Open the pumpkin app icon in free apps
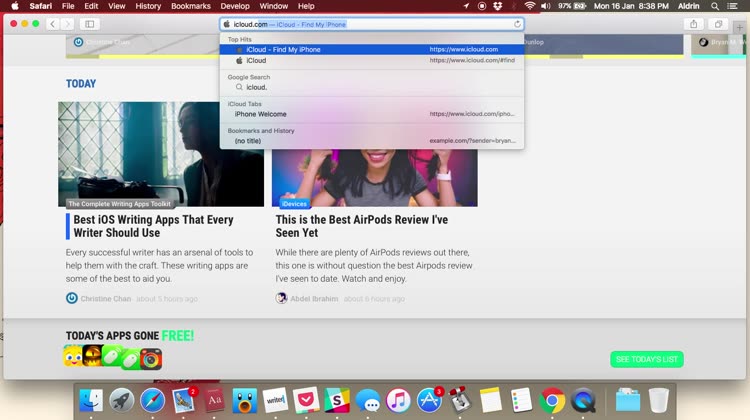Viewport: 750px width, 420px height. 92,355
